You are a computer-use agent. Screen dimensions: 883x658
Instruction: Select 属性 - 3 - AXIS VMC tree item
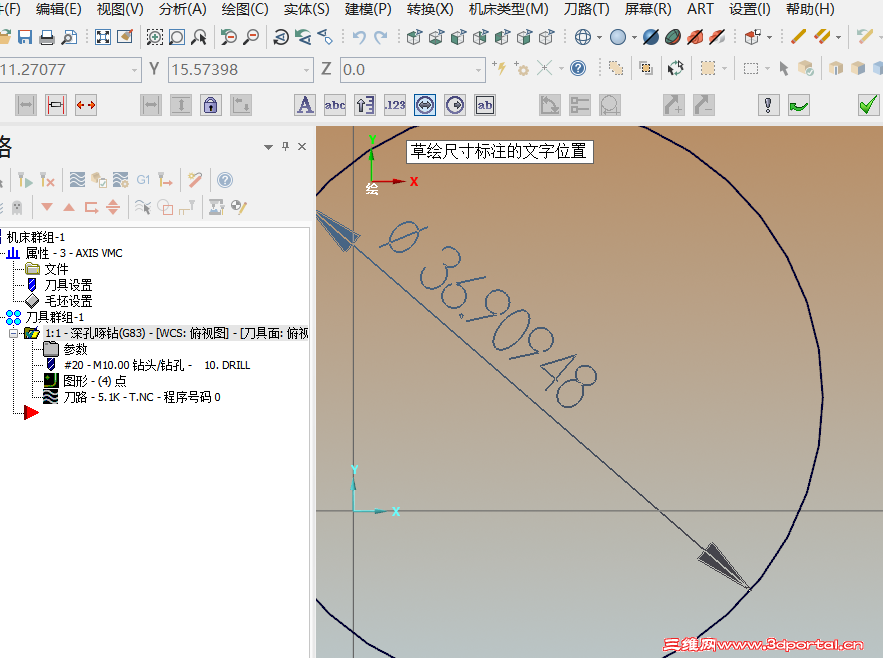coord(74,254)
